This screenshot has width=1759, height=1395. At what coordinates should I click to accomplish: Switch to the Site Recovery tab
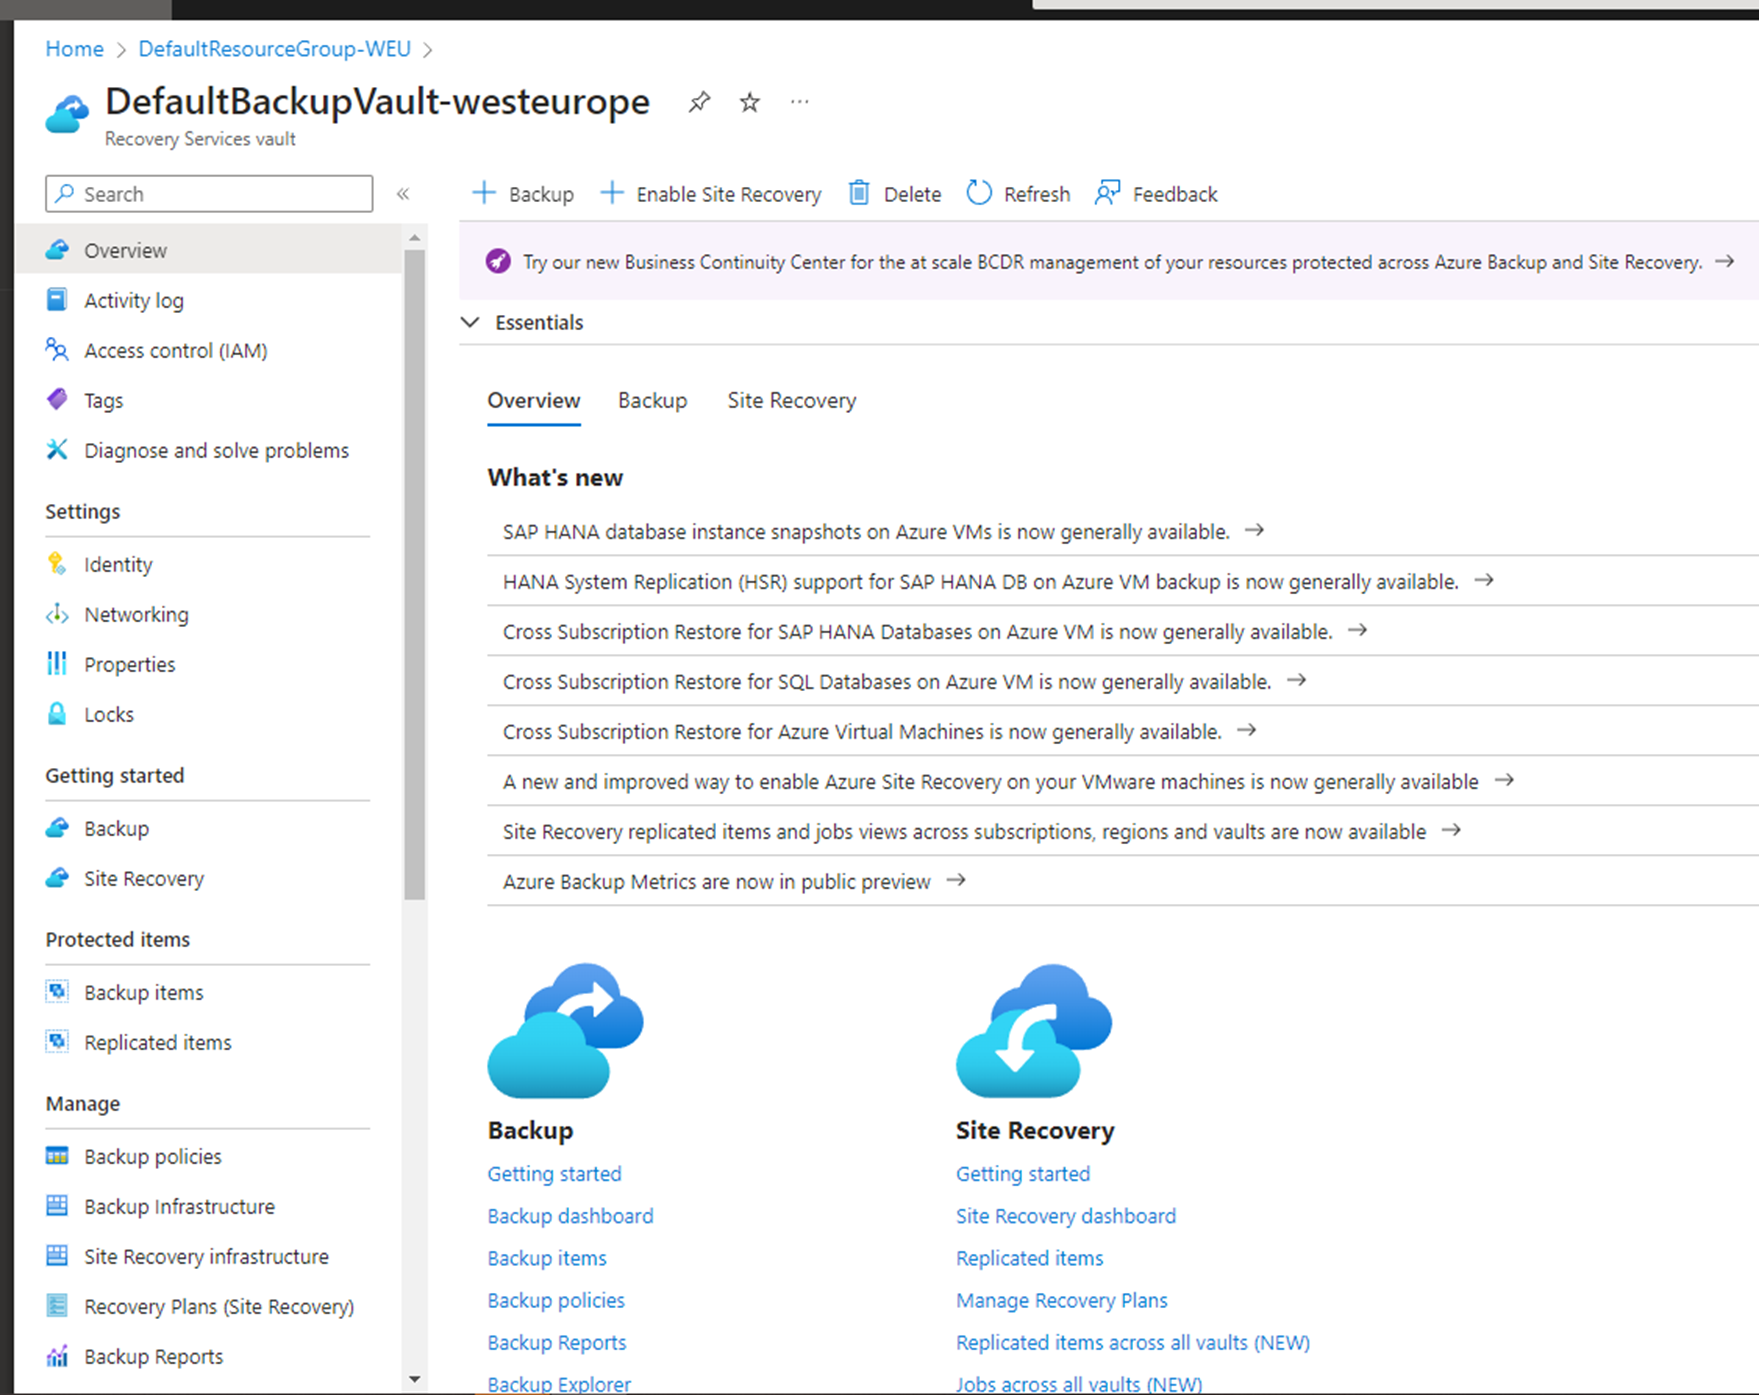pyautogui.click(x=791, y=400)
